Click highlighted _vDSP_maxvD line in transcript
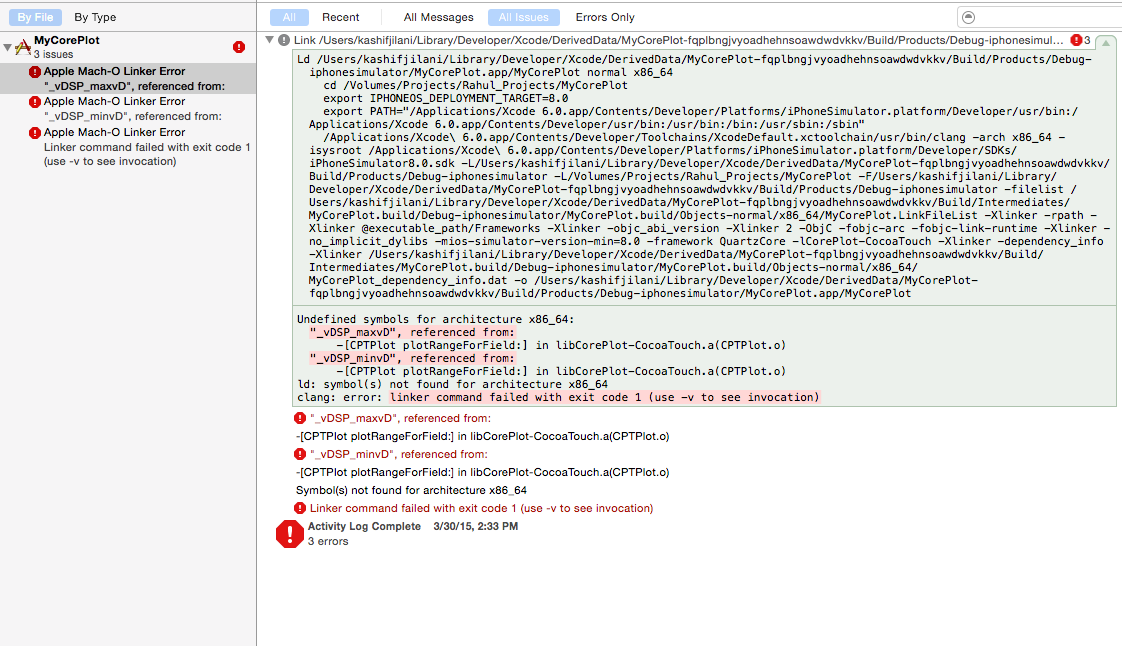This screenshot has width=1122, height=646. tap(412, 332)
